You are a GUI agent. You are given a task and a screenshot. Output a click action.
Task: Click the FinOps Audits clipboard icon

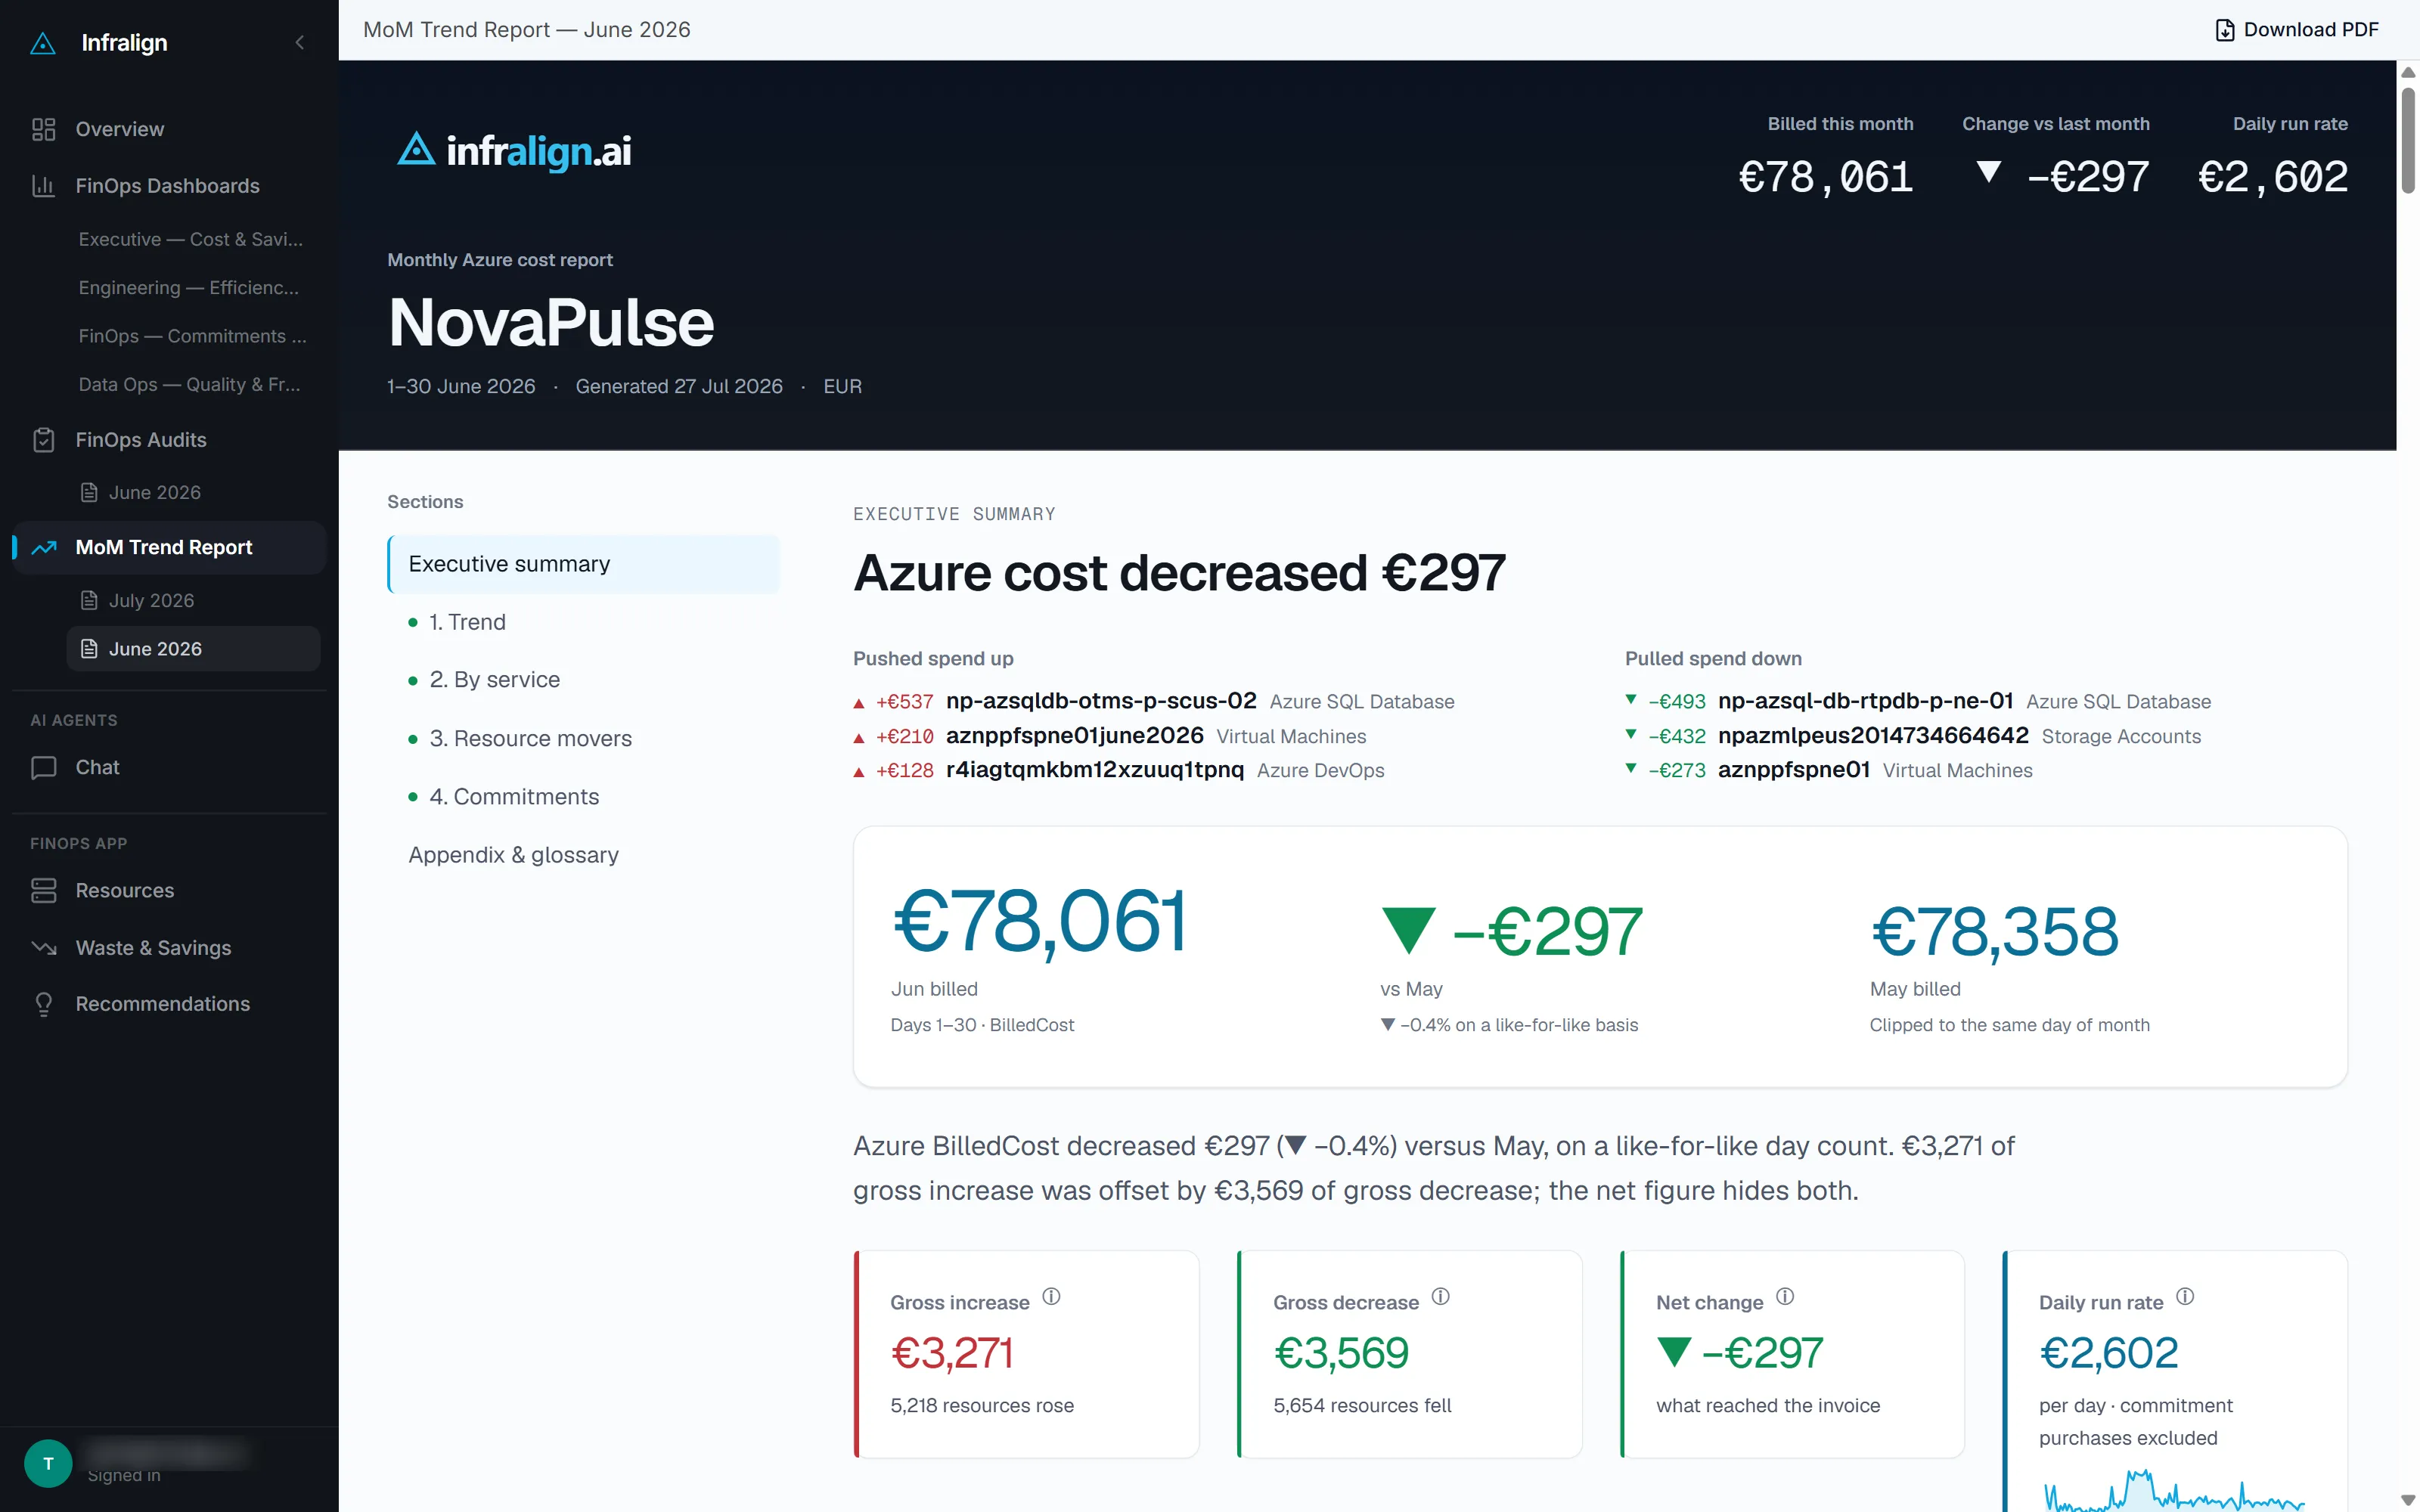tap(43, 440)
